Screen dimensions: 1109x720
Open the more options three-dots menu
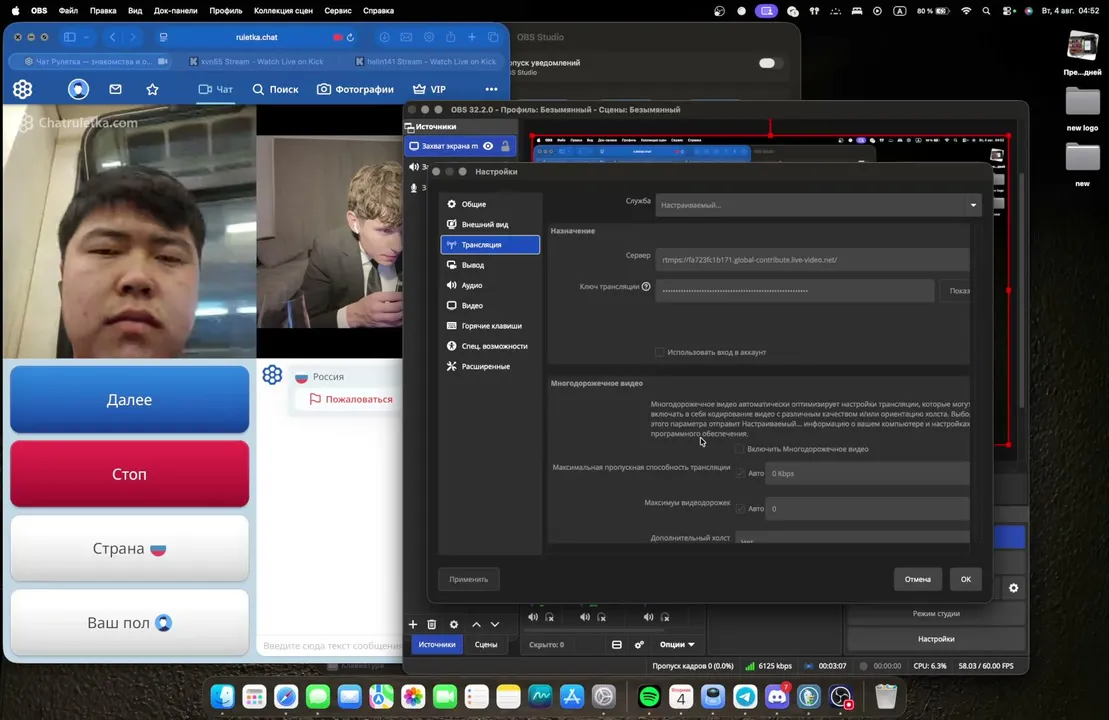[x=491, y=89]
